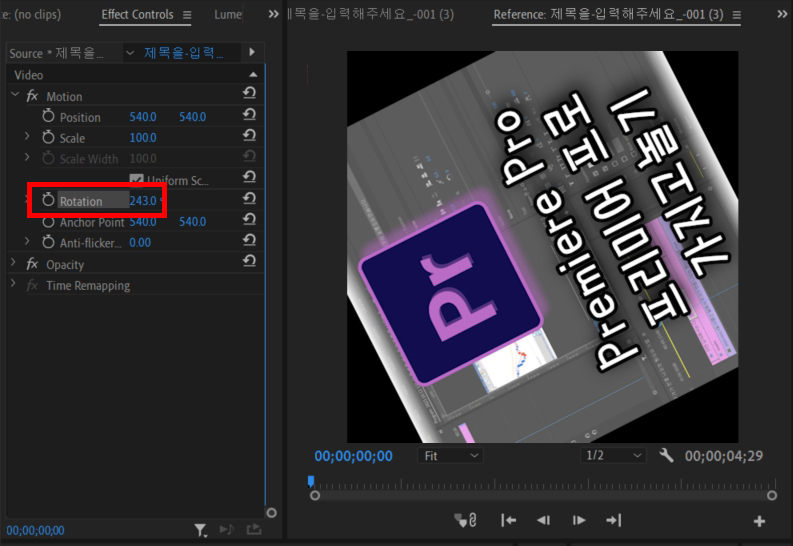Viewport: 793px width, 546px height.
Task: Open the filter properties funnel icon
Action: 201,530
